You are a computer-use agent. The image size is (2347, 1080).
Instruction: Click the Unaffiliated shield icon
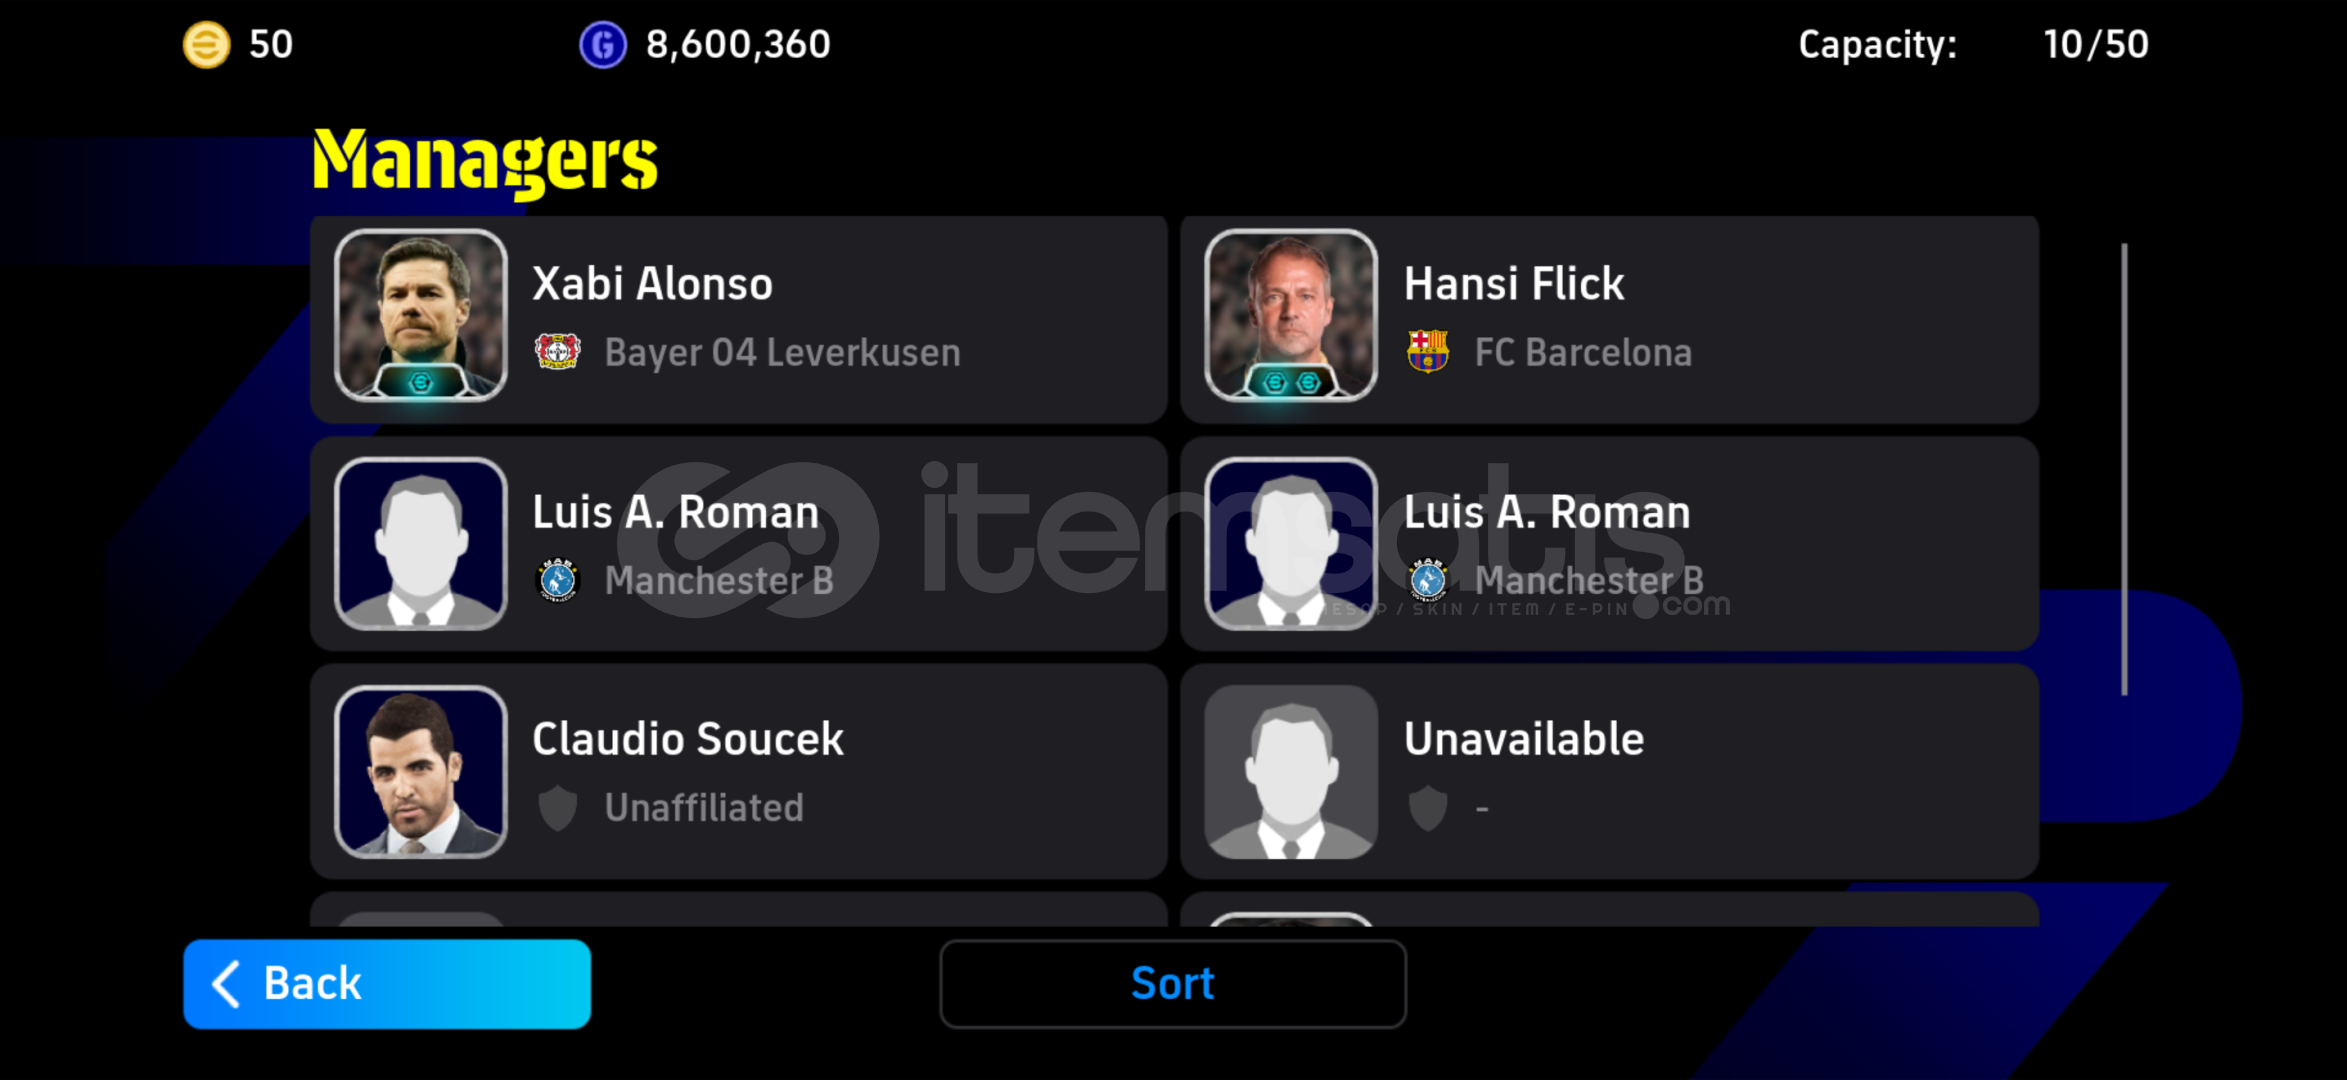558,808
